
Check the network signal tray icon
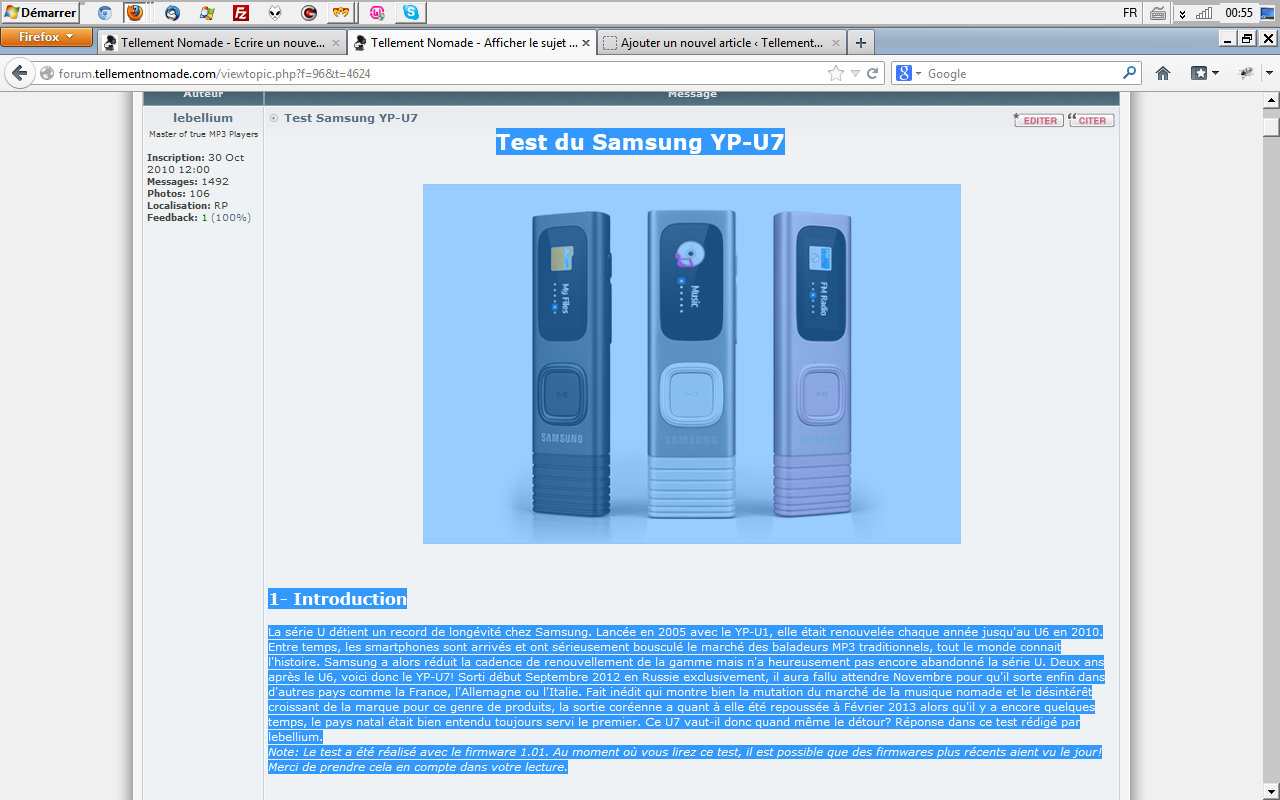1204,13
